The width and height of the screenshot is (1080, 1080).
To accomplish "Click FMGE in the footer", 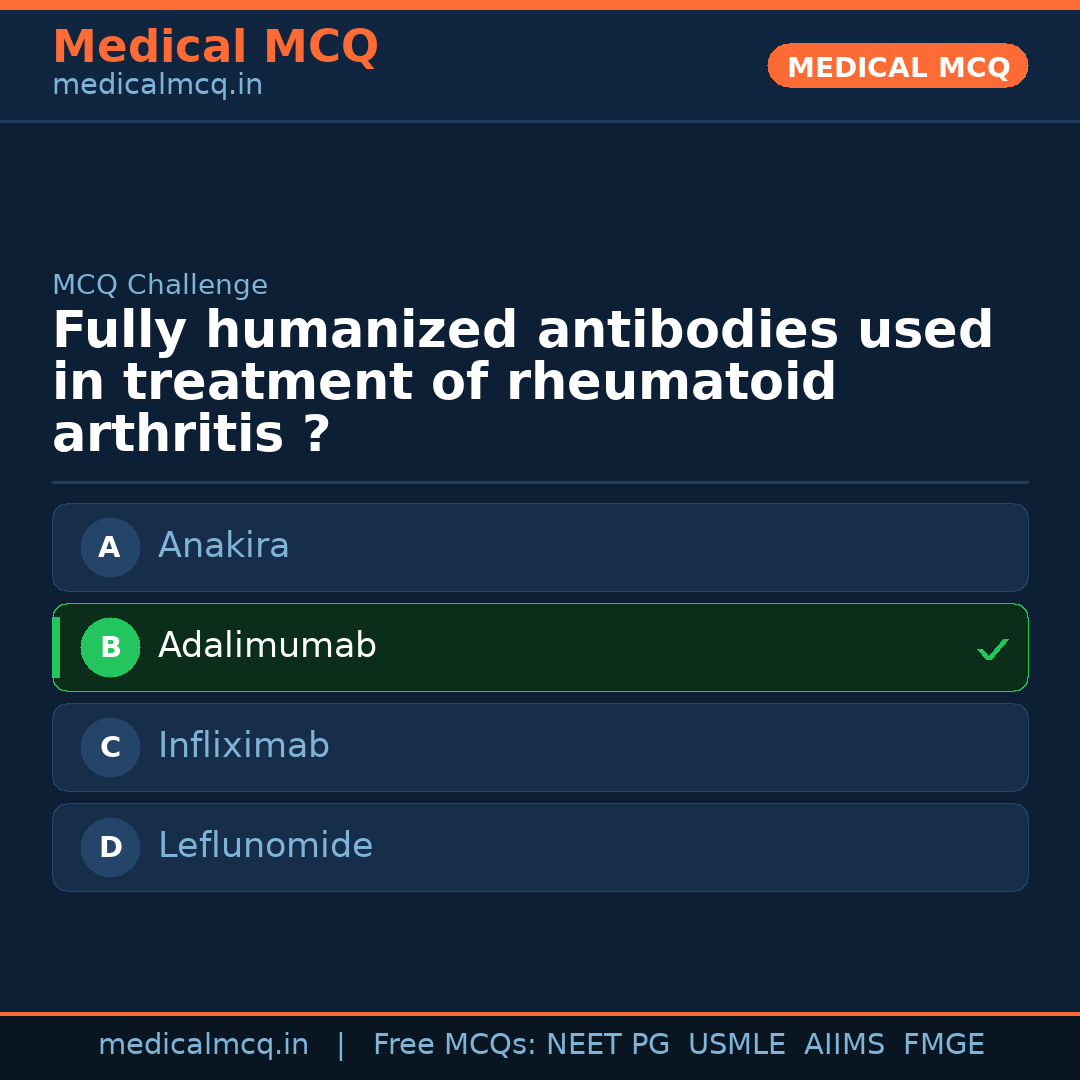I will 943,1045.
